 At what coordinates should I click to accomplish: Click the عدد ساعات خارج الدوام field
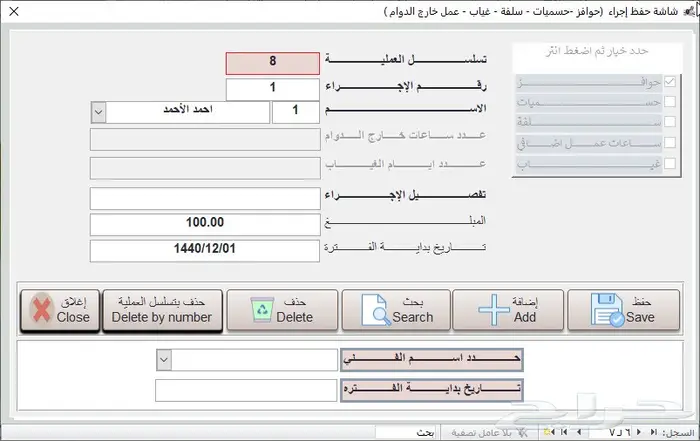click(205, 139)
